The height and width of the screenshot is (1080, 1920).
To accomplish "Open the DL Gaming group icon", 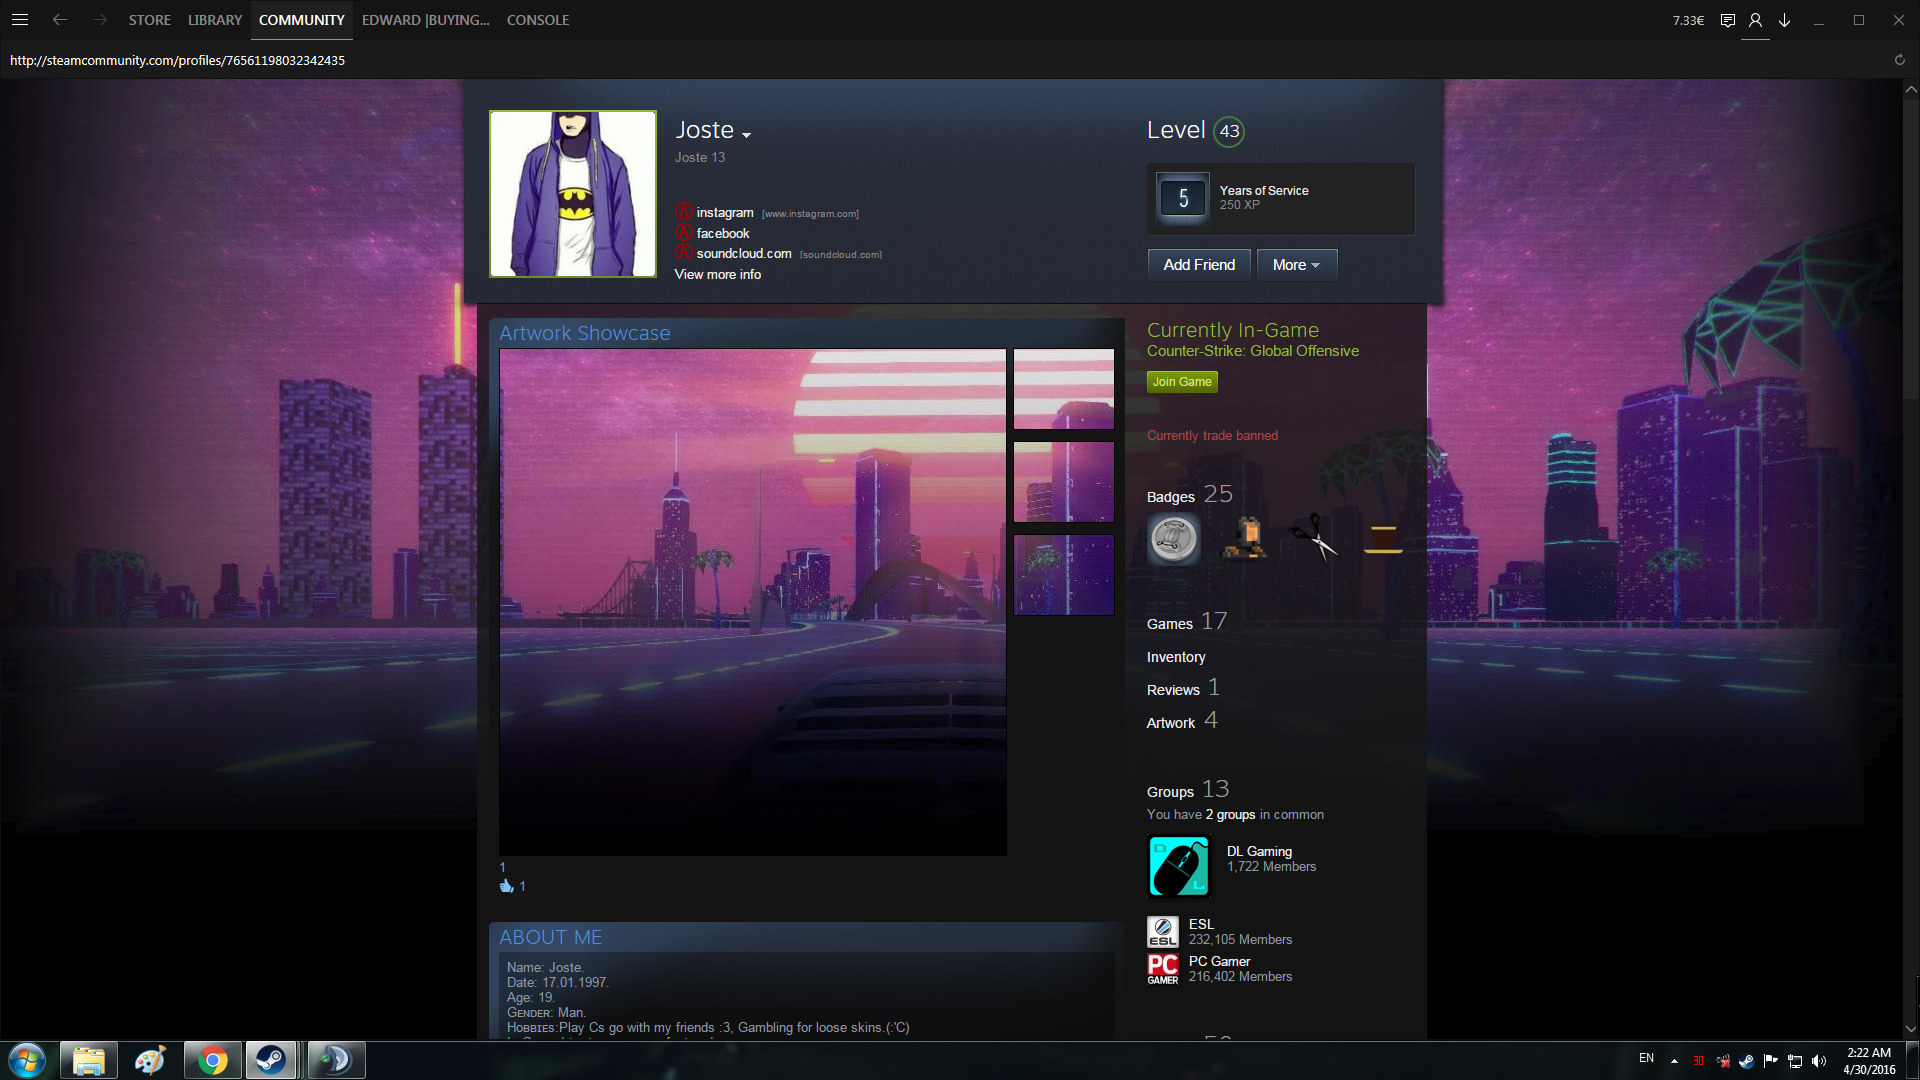I will click(1179, 867).
